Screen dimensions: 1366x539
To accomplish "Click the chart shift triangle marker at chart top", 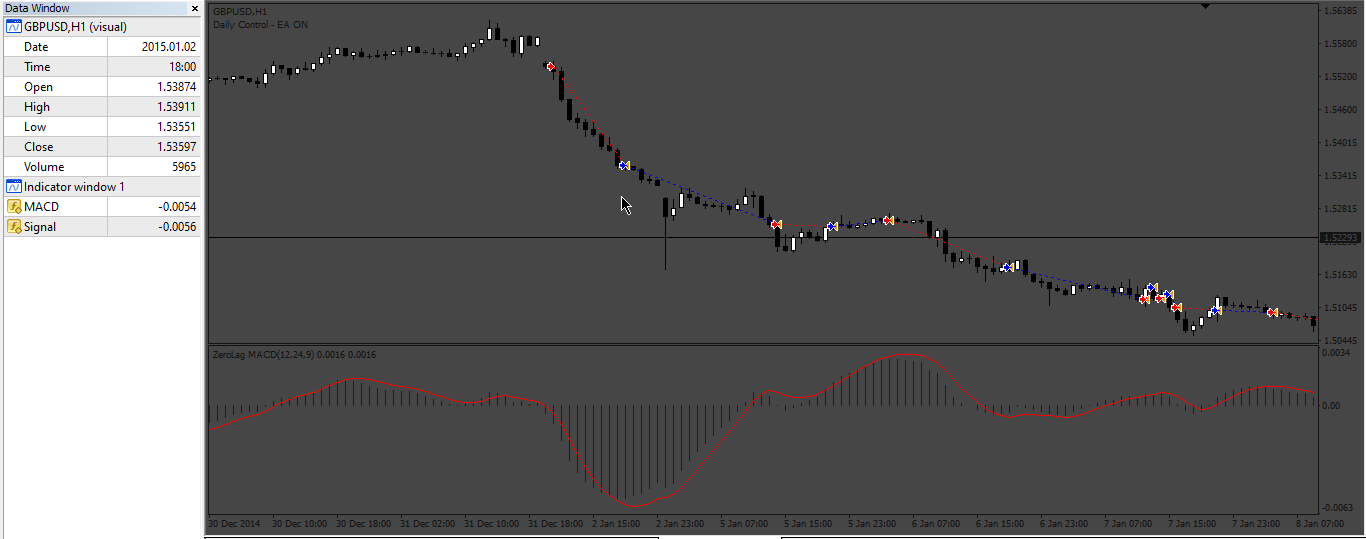I will point(1206,6).
